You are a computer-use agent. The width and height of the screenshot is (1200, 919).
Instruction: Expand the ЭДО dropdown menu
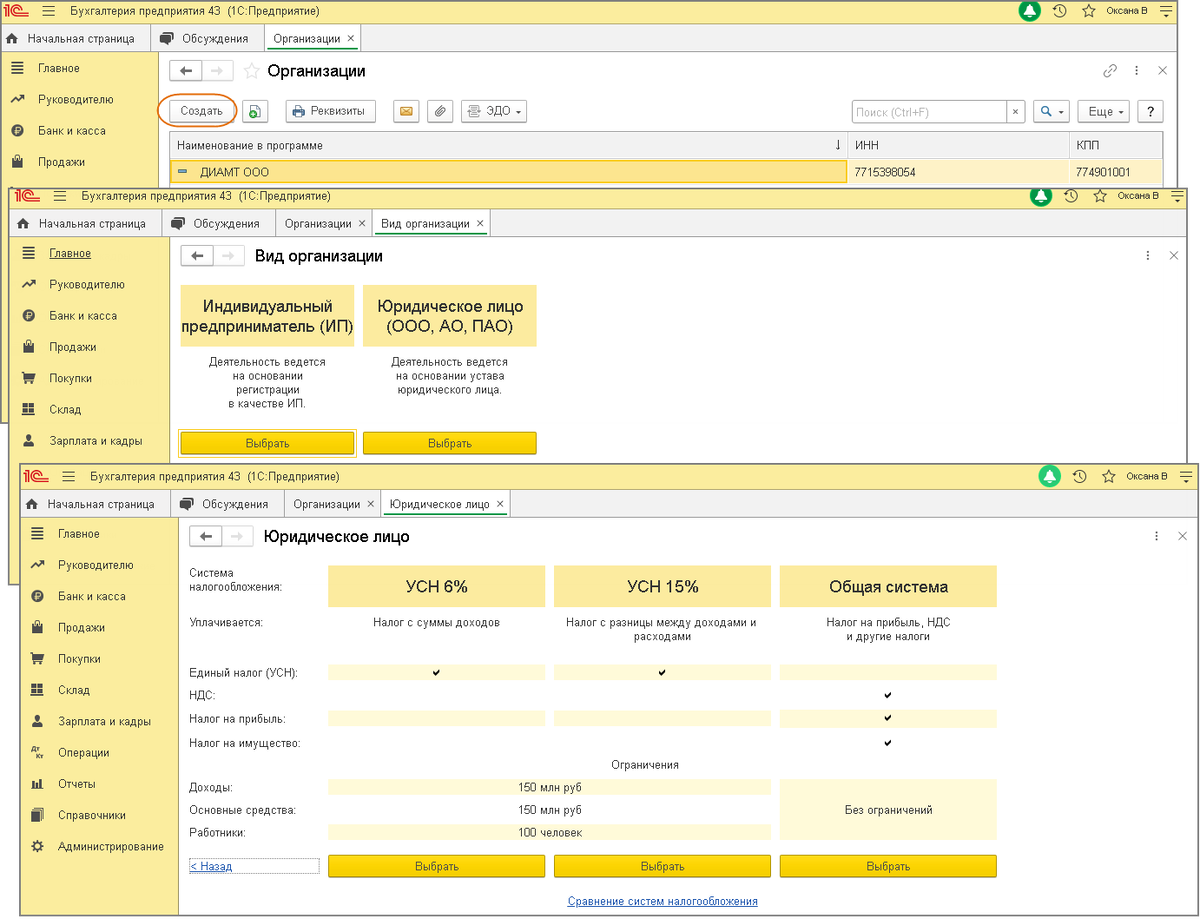click(x=494, y=111)
